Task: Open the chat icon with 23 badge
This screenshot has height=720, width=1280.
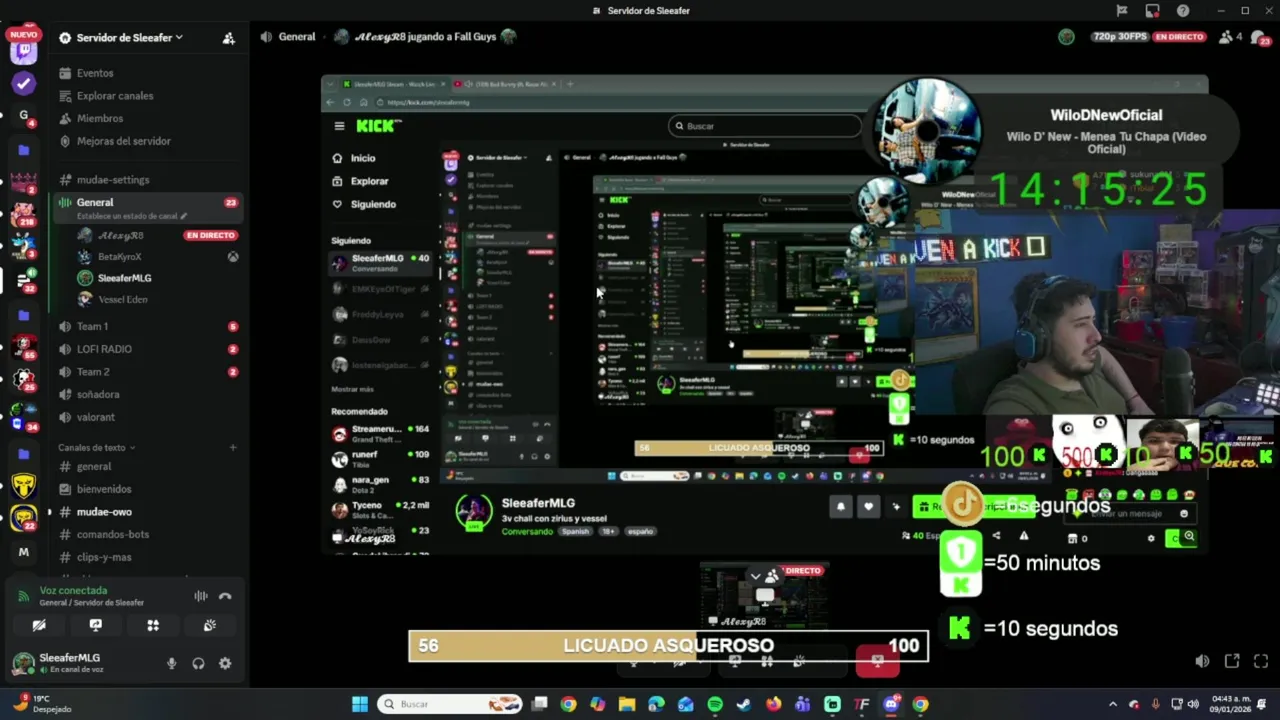Action: pos(1260,37)
